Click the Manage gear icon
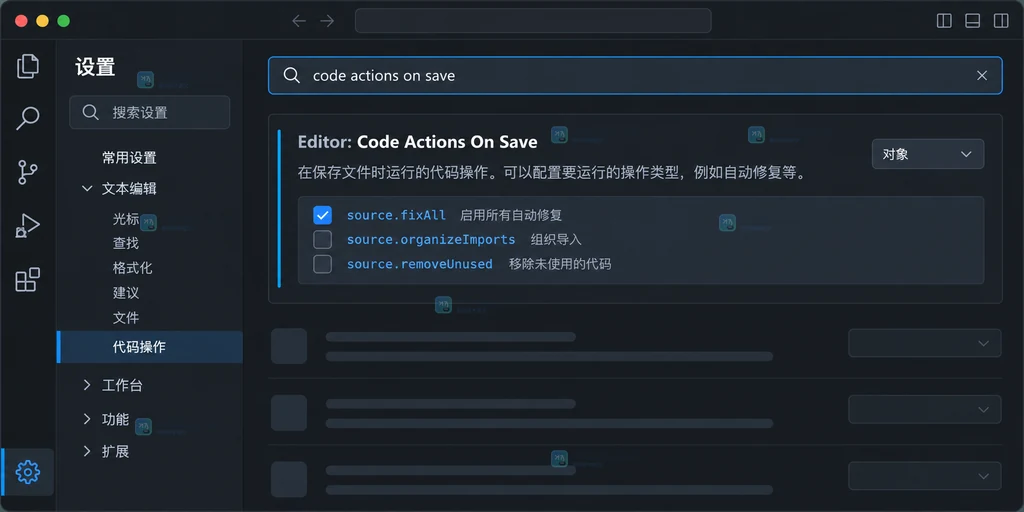The height and width of the screenshot is (512, 1024). tap(27, 472)
